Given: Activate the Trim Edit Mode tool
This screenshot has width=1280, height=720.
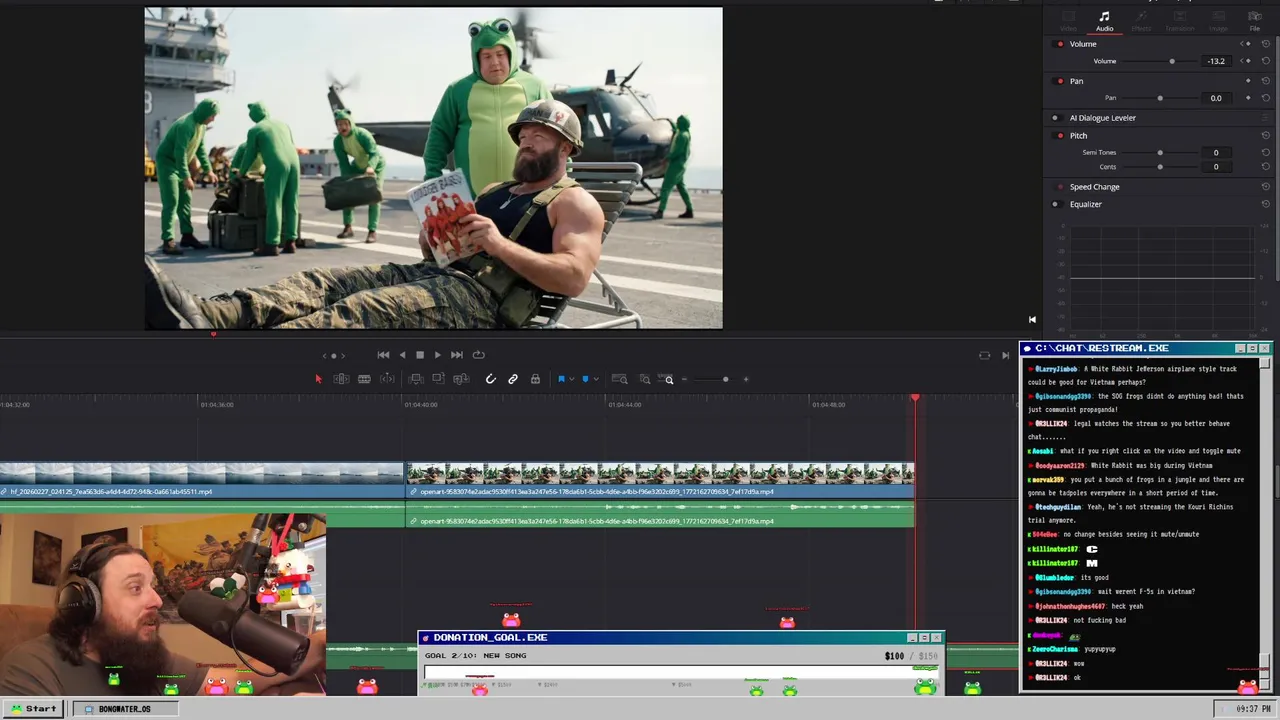Looking at the screenshot, I should (x=341, y=379).
